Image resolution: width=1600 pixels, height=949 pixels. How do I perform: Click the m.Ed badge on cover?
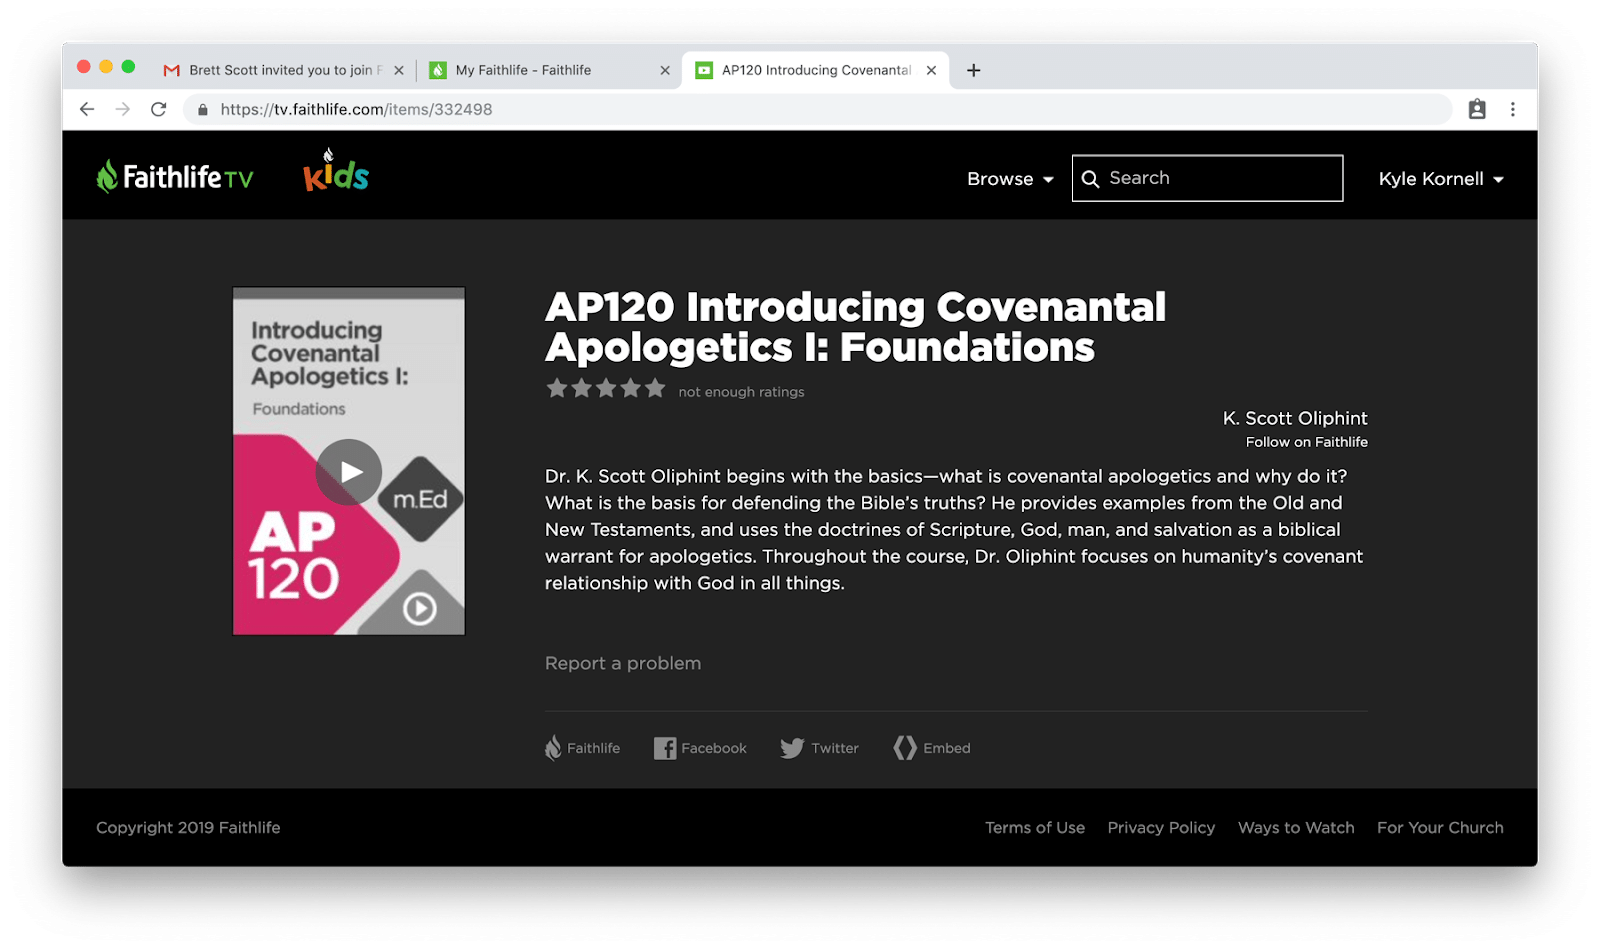(421, 499)
